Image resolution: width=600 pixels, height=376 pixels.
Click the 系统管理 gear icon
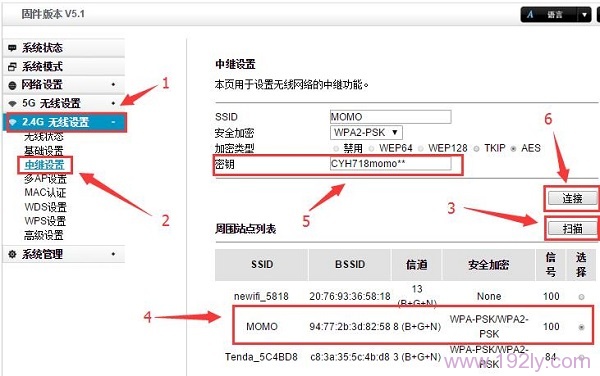coord(12,254)
